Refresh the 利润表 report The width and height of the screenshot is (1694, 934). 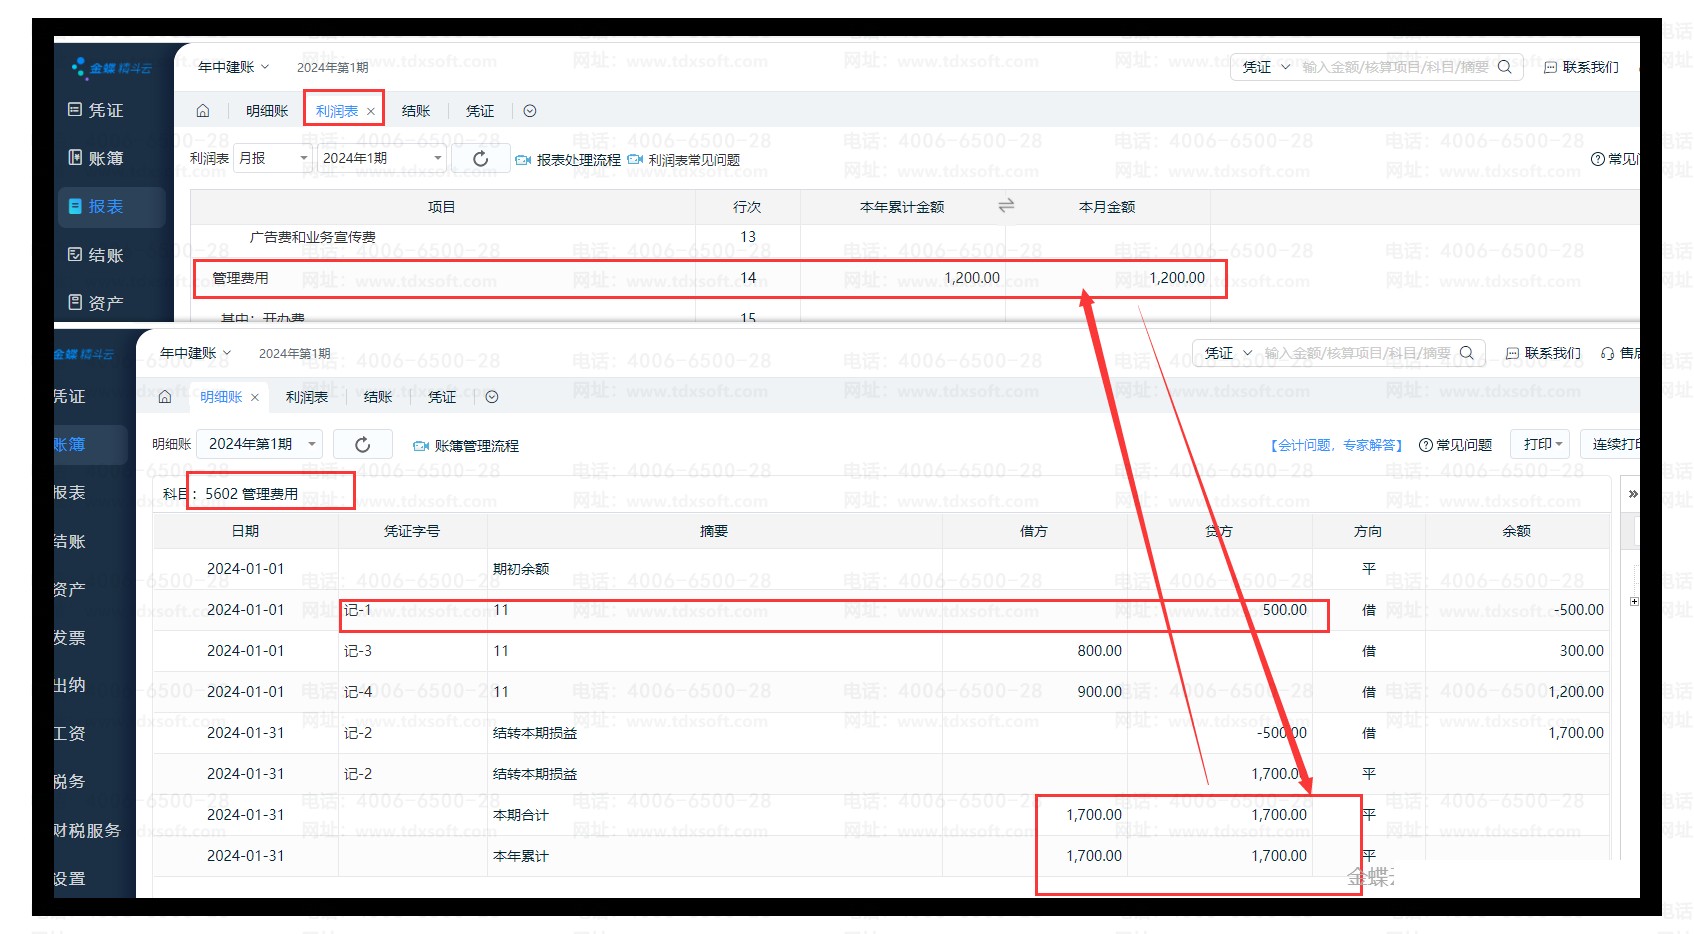pyautogui.click(x=480, y=159)
